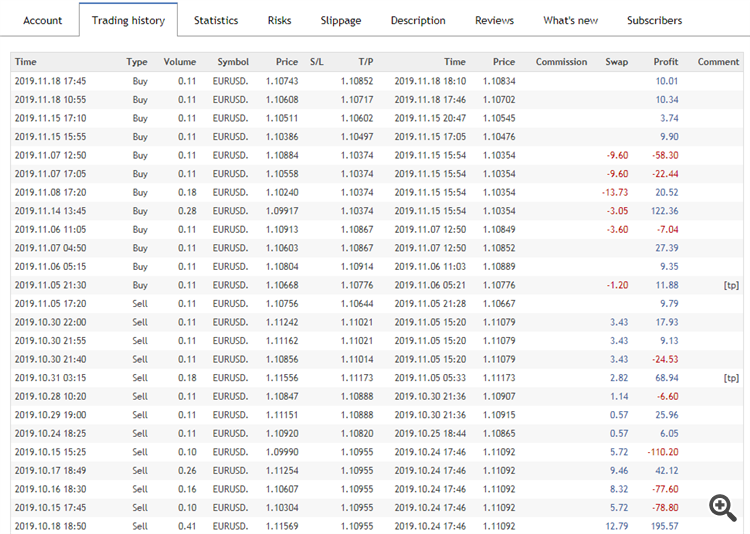The width and height of the screenshot is (750, 534).
Task: Click the S/L column header
Action: click(317, 62)
